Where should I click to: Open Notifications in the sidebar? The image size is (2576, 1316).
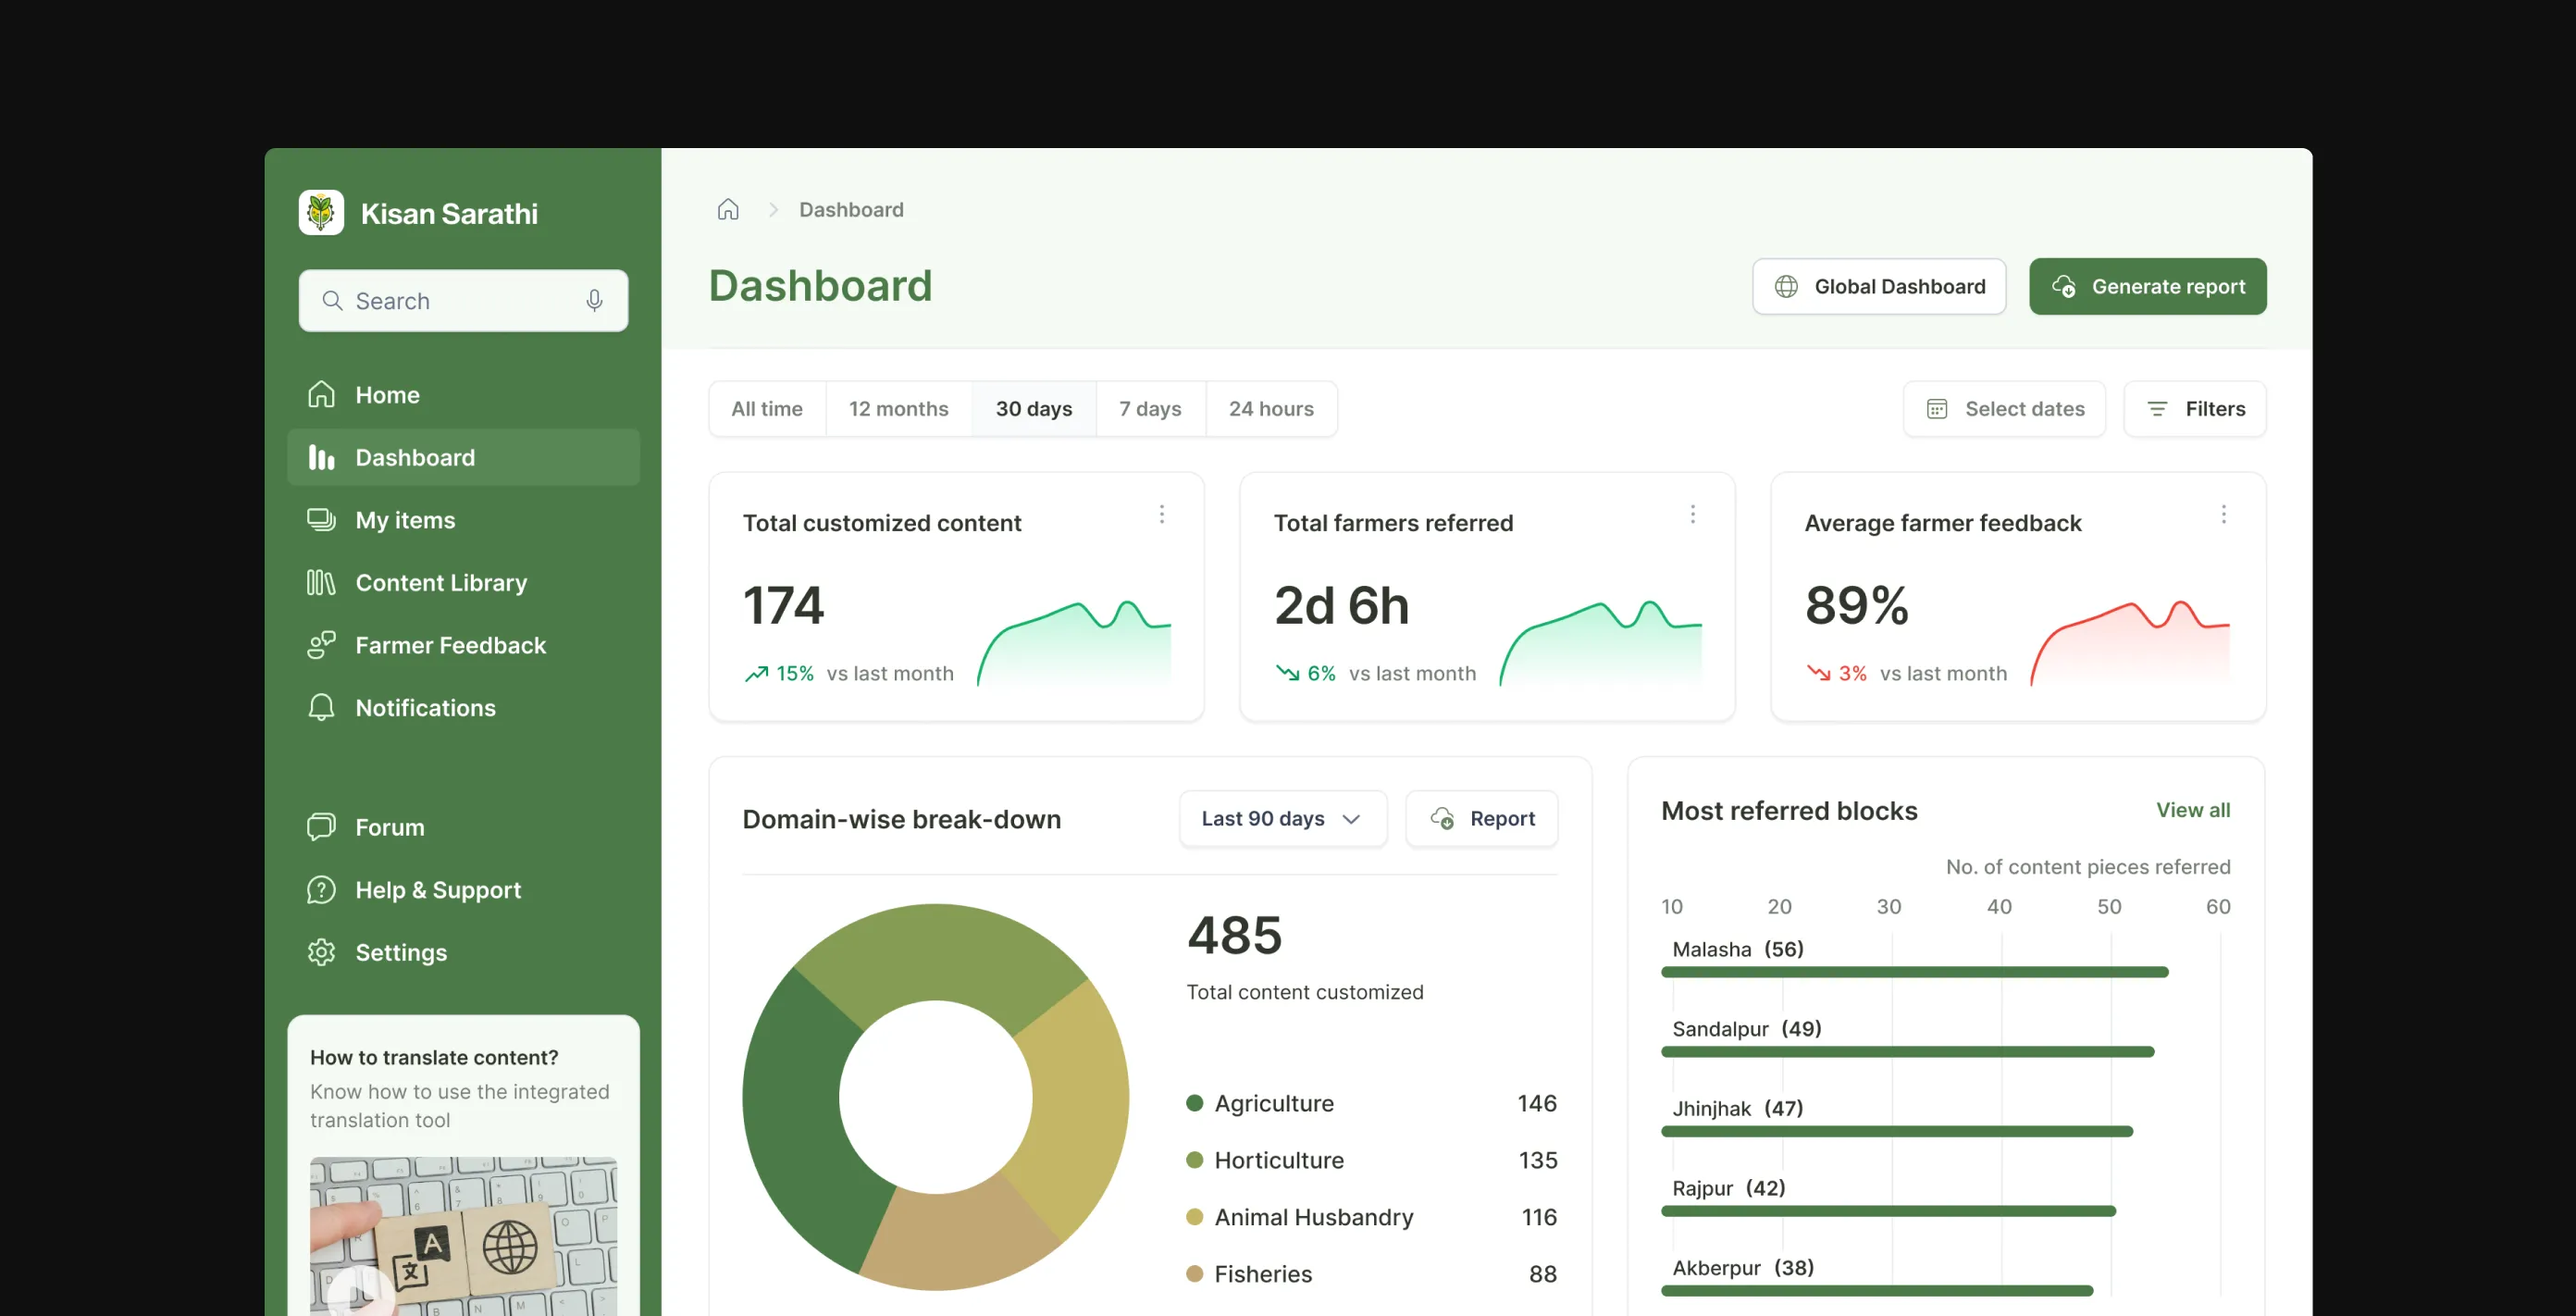[x=463, y=708]
